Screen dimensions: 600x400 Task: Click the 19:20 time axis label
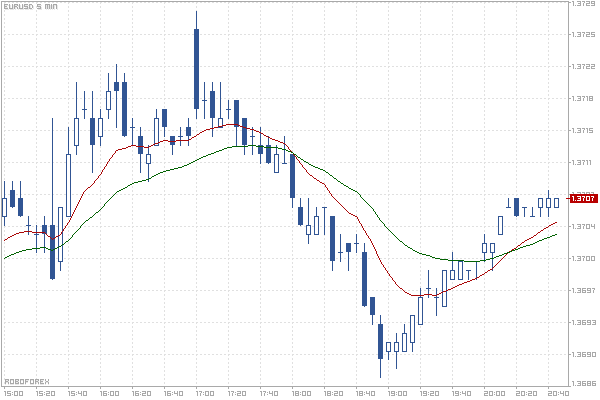429,393
